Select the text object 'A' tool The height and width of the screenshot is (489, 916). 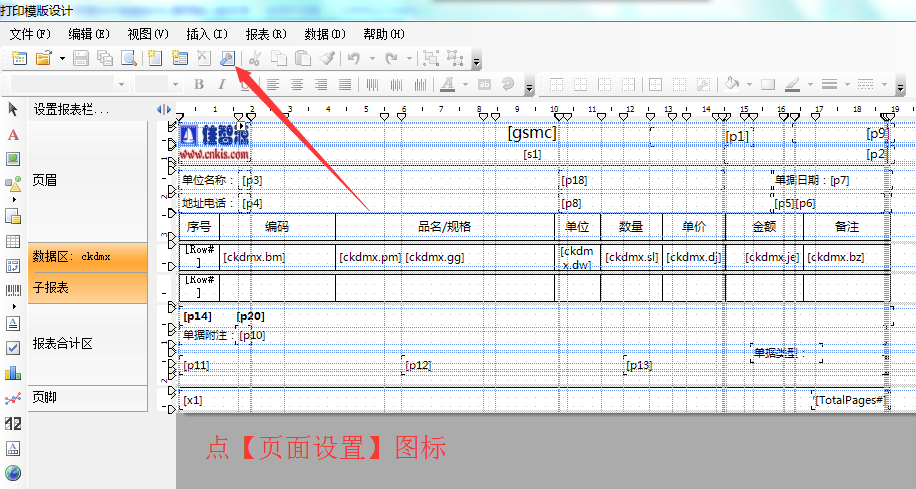click(14, 134)
